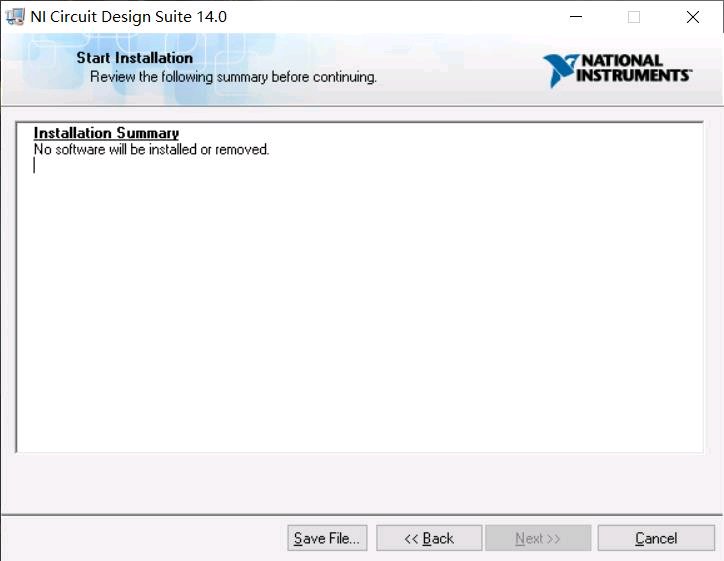Click the disabled Next >> button
The height and width of the screenshot is (561, 724).
point(538,538)
